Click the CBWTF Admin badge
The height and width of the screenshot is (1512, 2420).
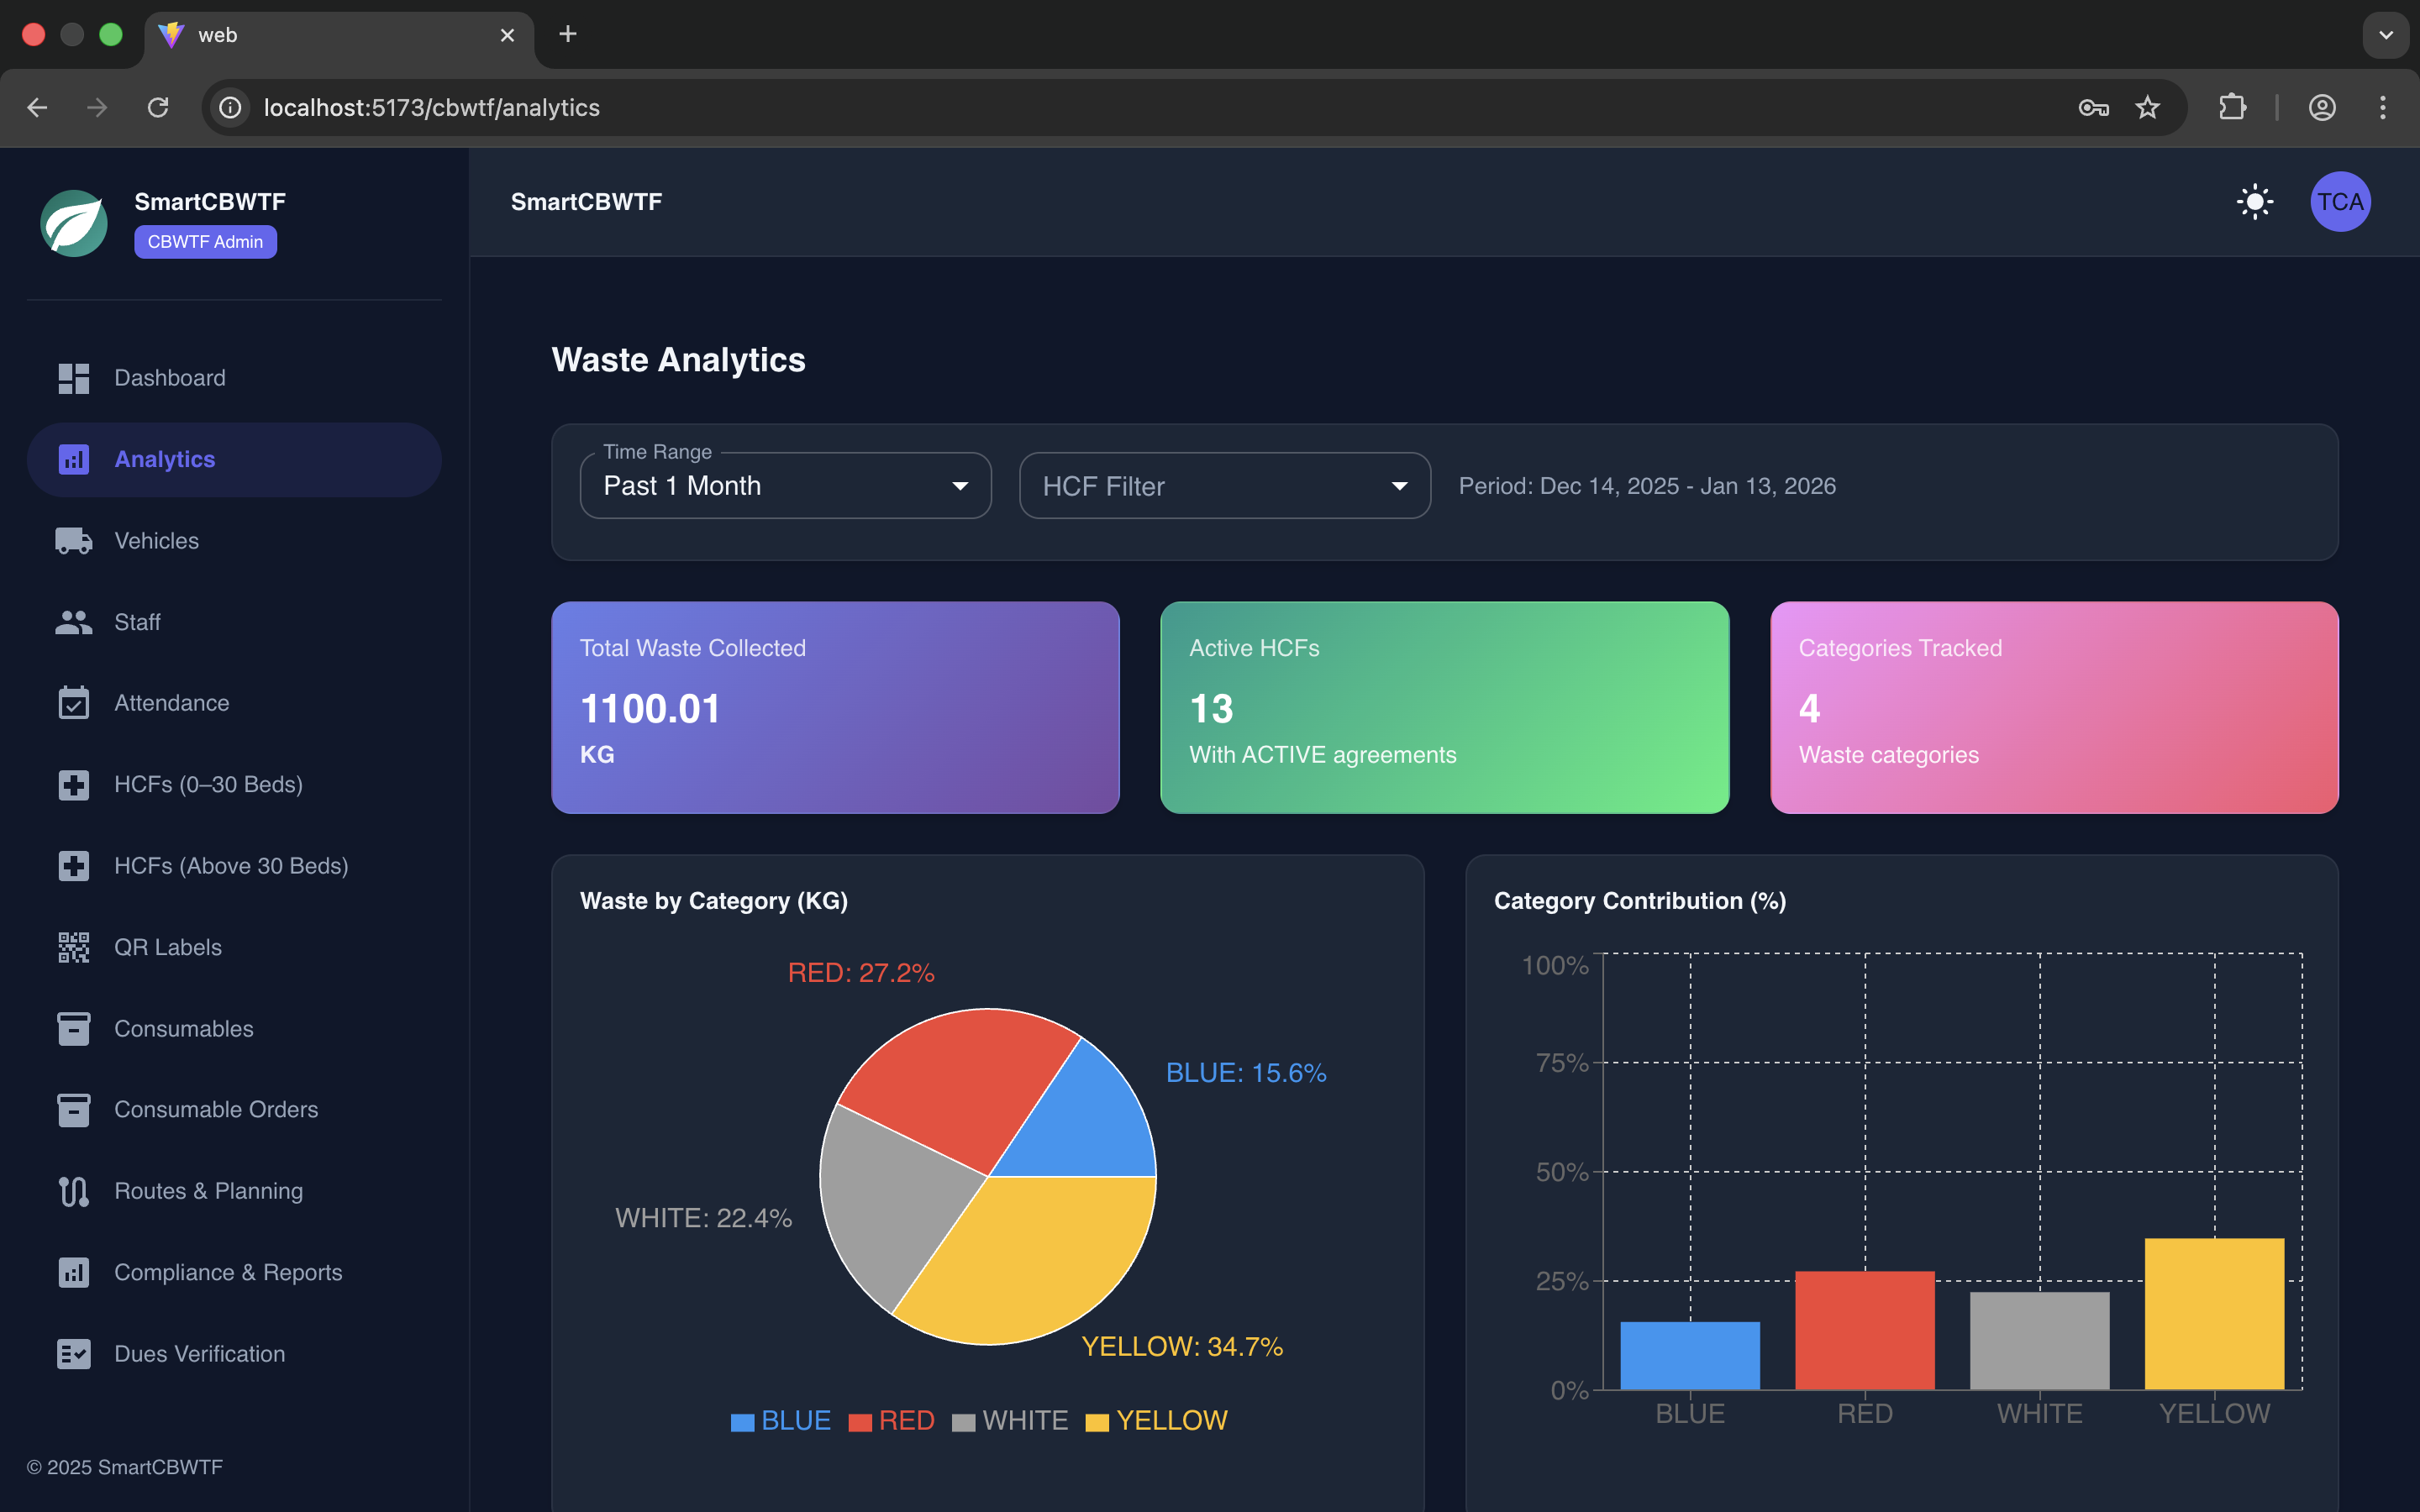[205, 241]
